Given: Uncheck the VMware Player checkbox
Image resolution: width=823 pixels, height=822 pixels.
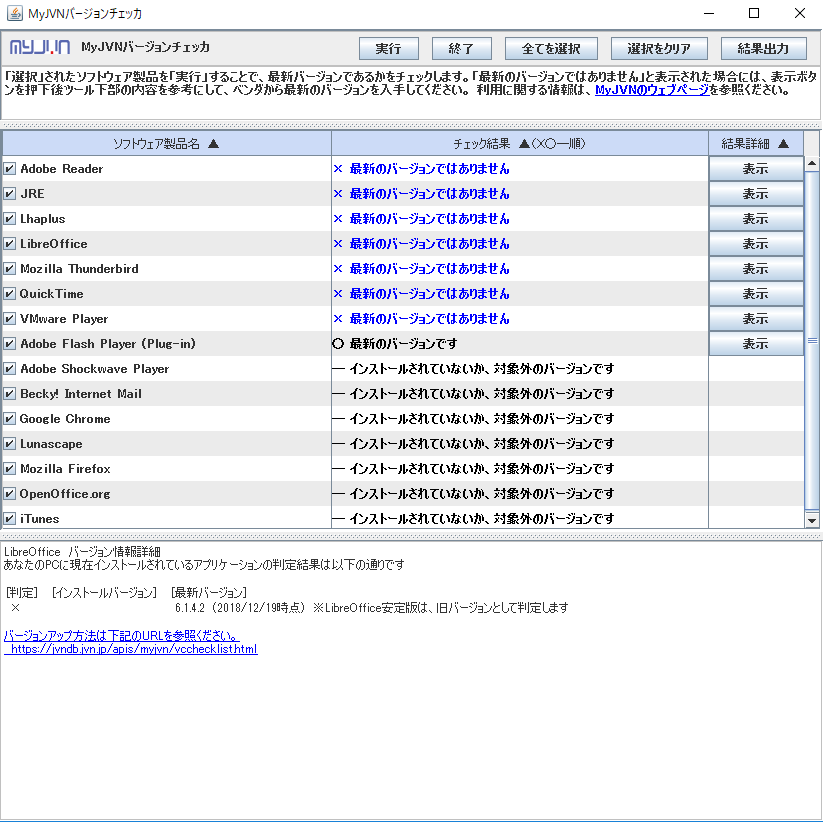Looking at the screenshot, I should (9, 319).
